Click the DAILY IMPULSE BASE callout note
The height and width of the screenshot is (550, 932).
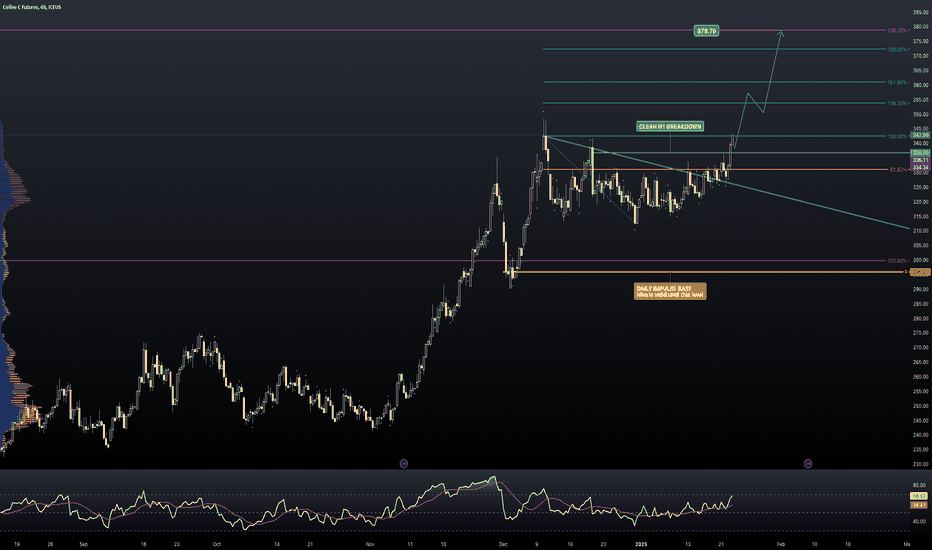click(x=670, y=291)
